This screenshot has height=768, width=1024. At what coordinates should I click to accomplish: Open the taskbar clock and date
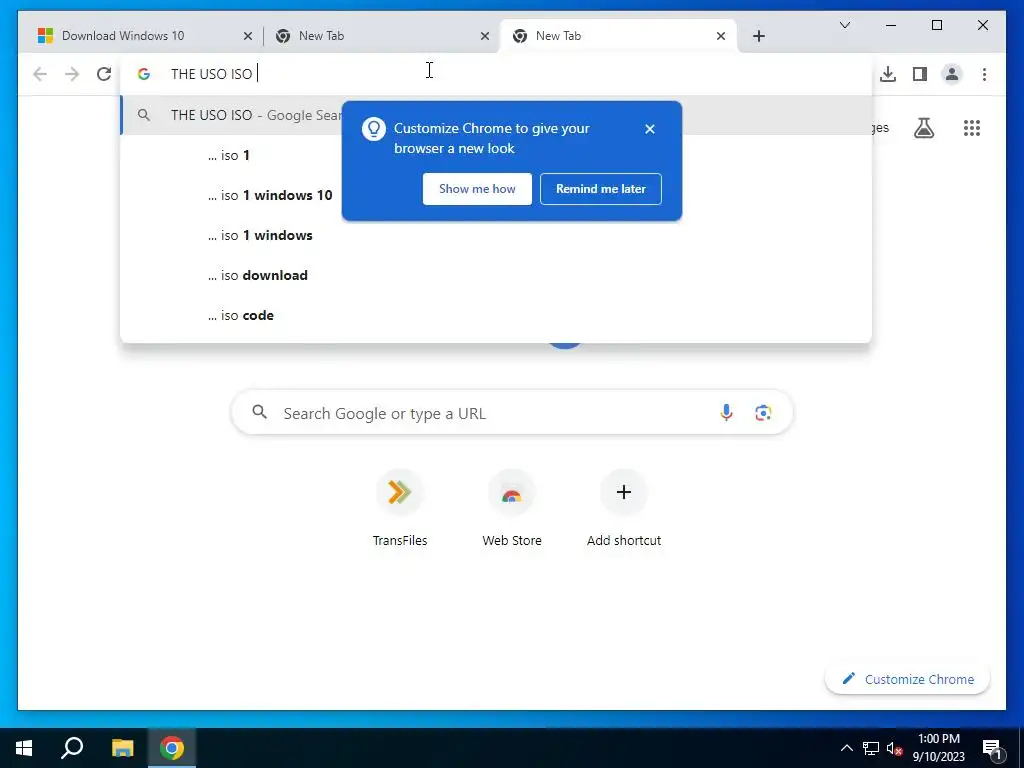pos(938,748)
